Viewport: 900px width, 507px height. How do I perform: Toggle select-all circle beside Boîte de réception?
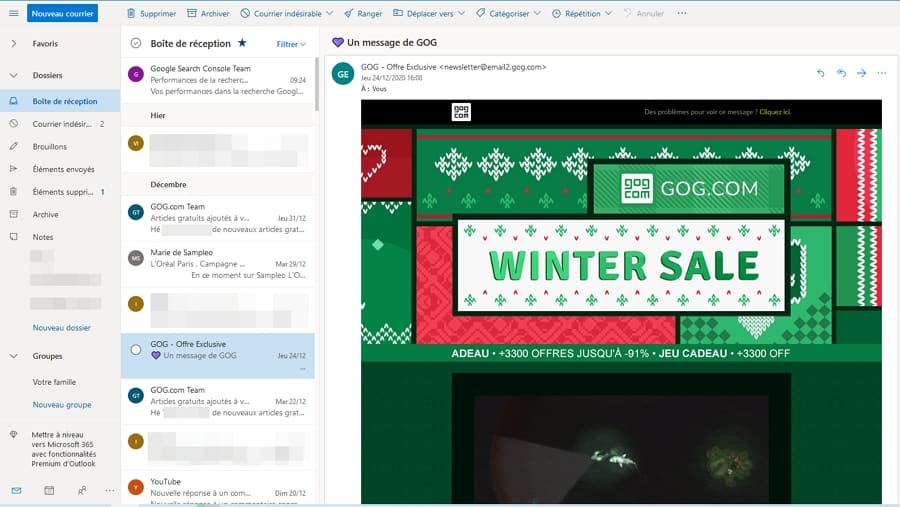coord(136,44)
